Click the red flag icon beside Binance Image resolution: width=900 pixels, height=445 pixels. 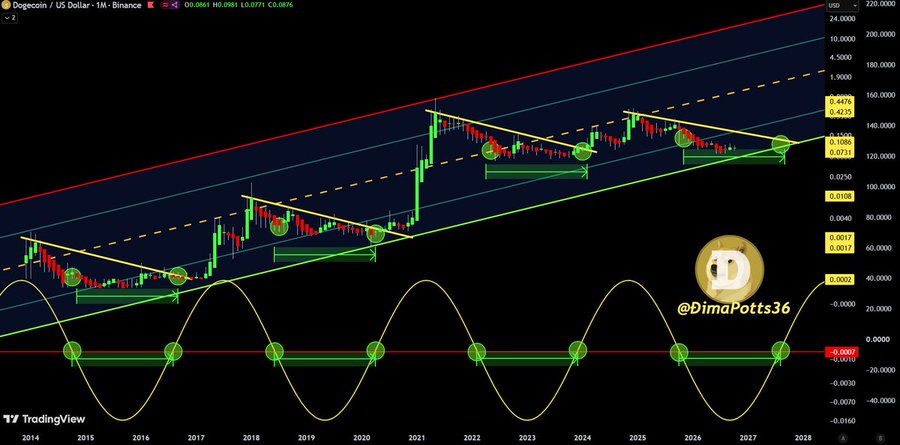(x=151, y=5)
